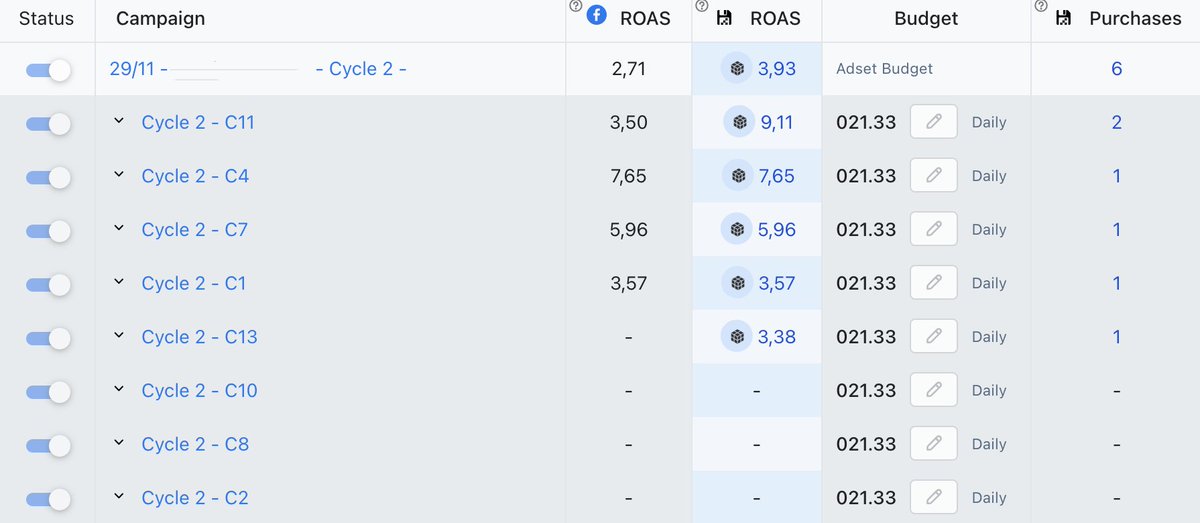
Task: Open Cycle 2 - C1 link
Action: coord(193,283)
